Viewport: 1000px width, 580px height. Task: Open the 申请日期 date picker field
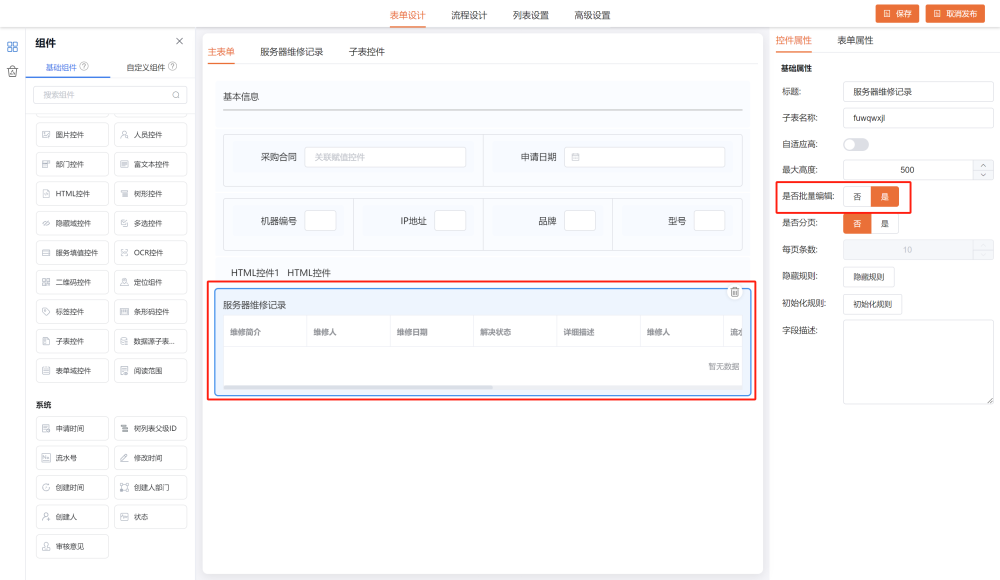pos(644,157)
